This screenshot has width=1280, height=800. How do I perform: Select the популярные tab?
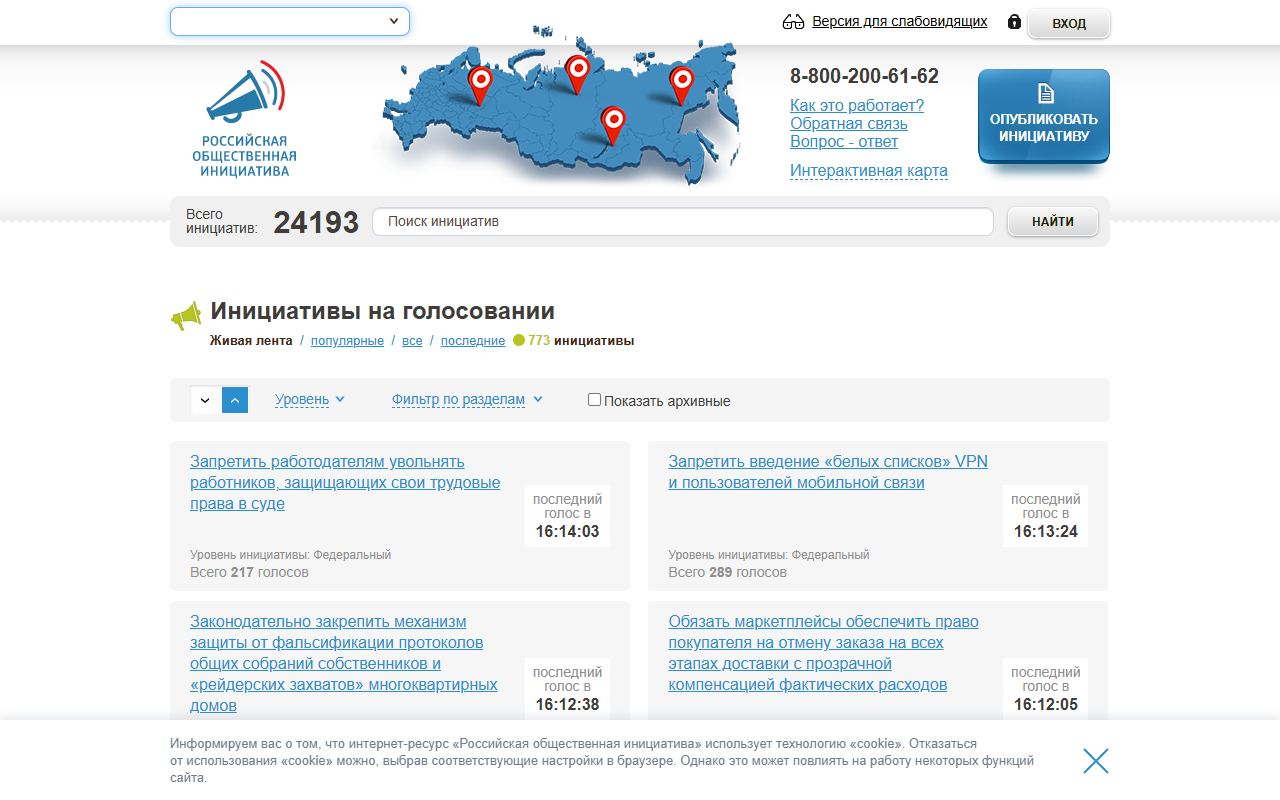(347, 341)
